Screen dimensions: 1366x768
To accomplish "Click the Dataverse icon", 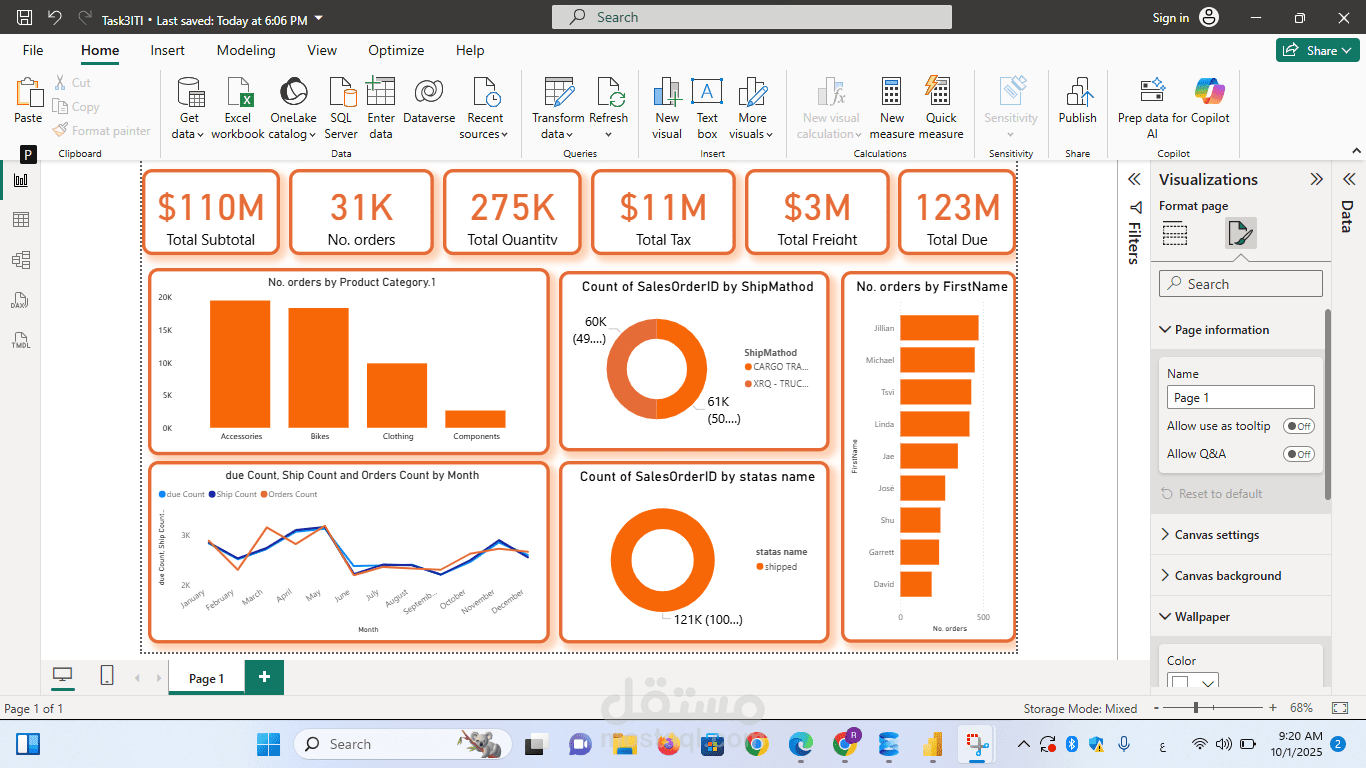I will 429,100.
